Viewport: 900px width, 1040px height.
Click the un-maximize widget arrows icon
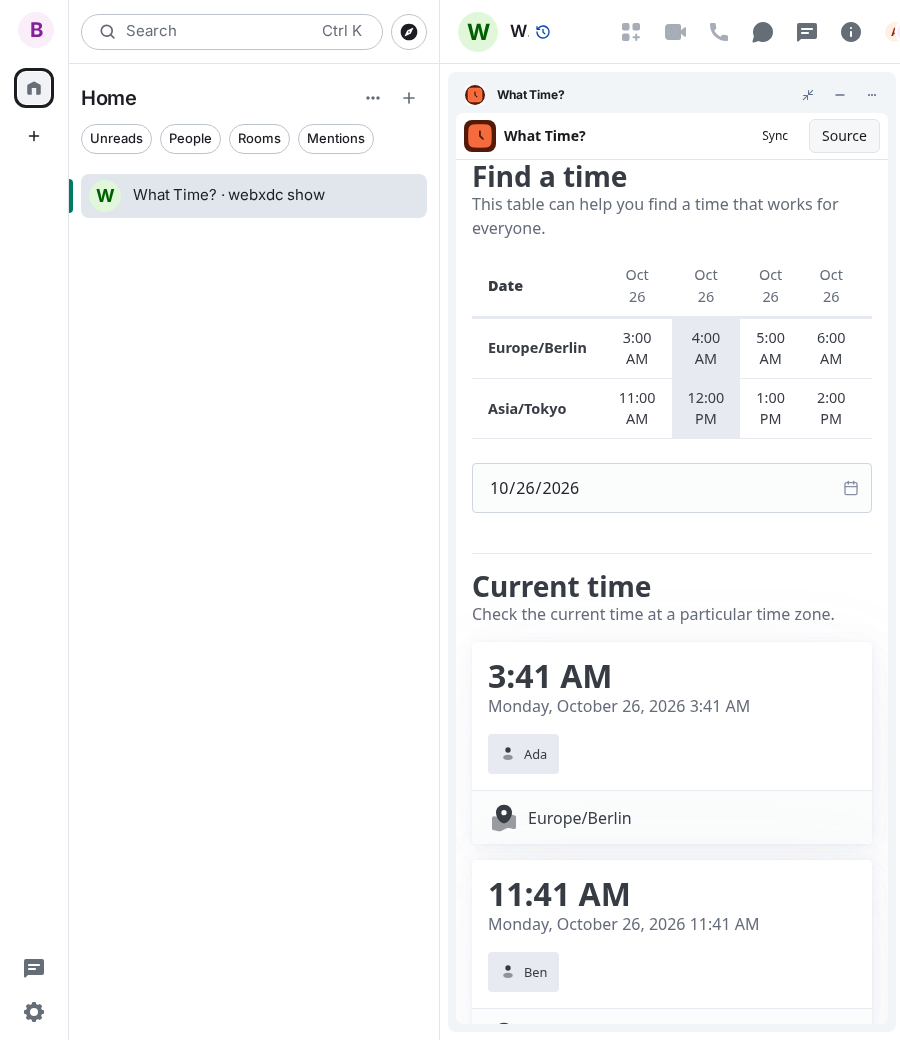[808, 95]
